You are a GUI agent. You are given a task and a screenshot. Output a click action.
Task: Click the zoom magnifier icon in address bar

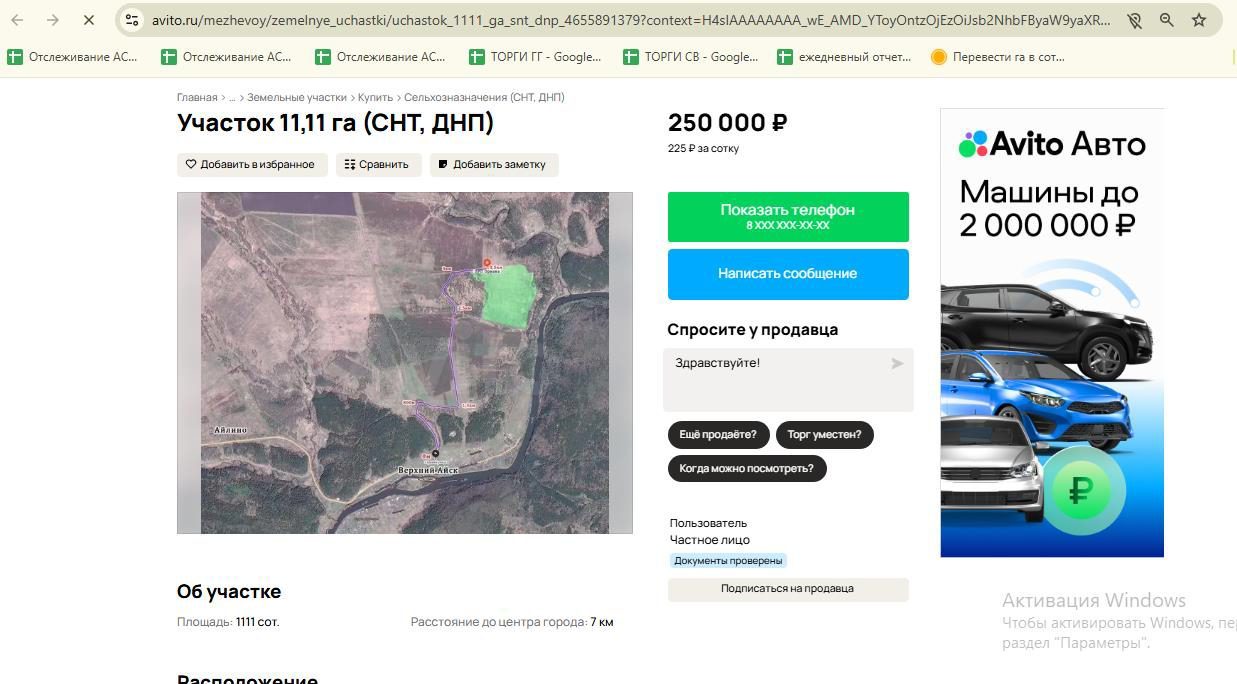tap(1167, 20)
